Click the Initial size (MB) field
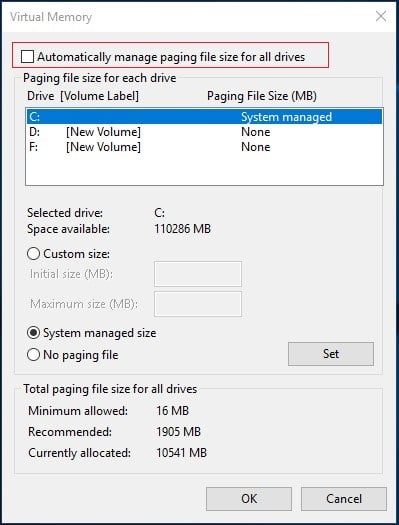Viewport: 399px width, 525px height. [x=198, y=274]
